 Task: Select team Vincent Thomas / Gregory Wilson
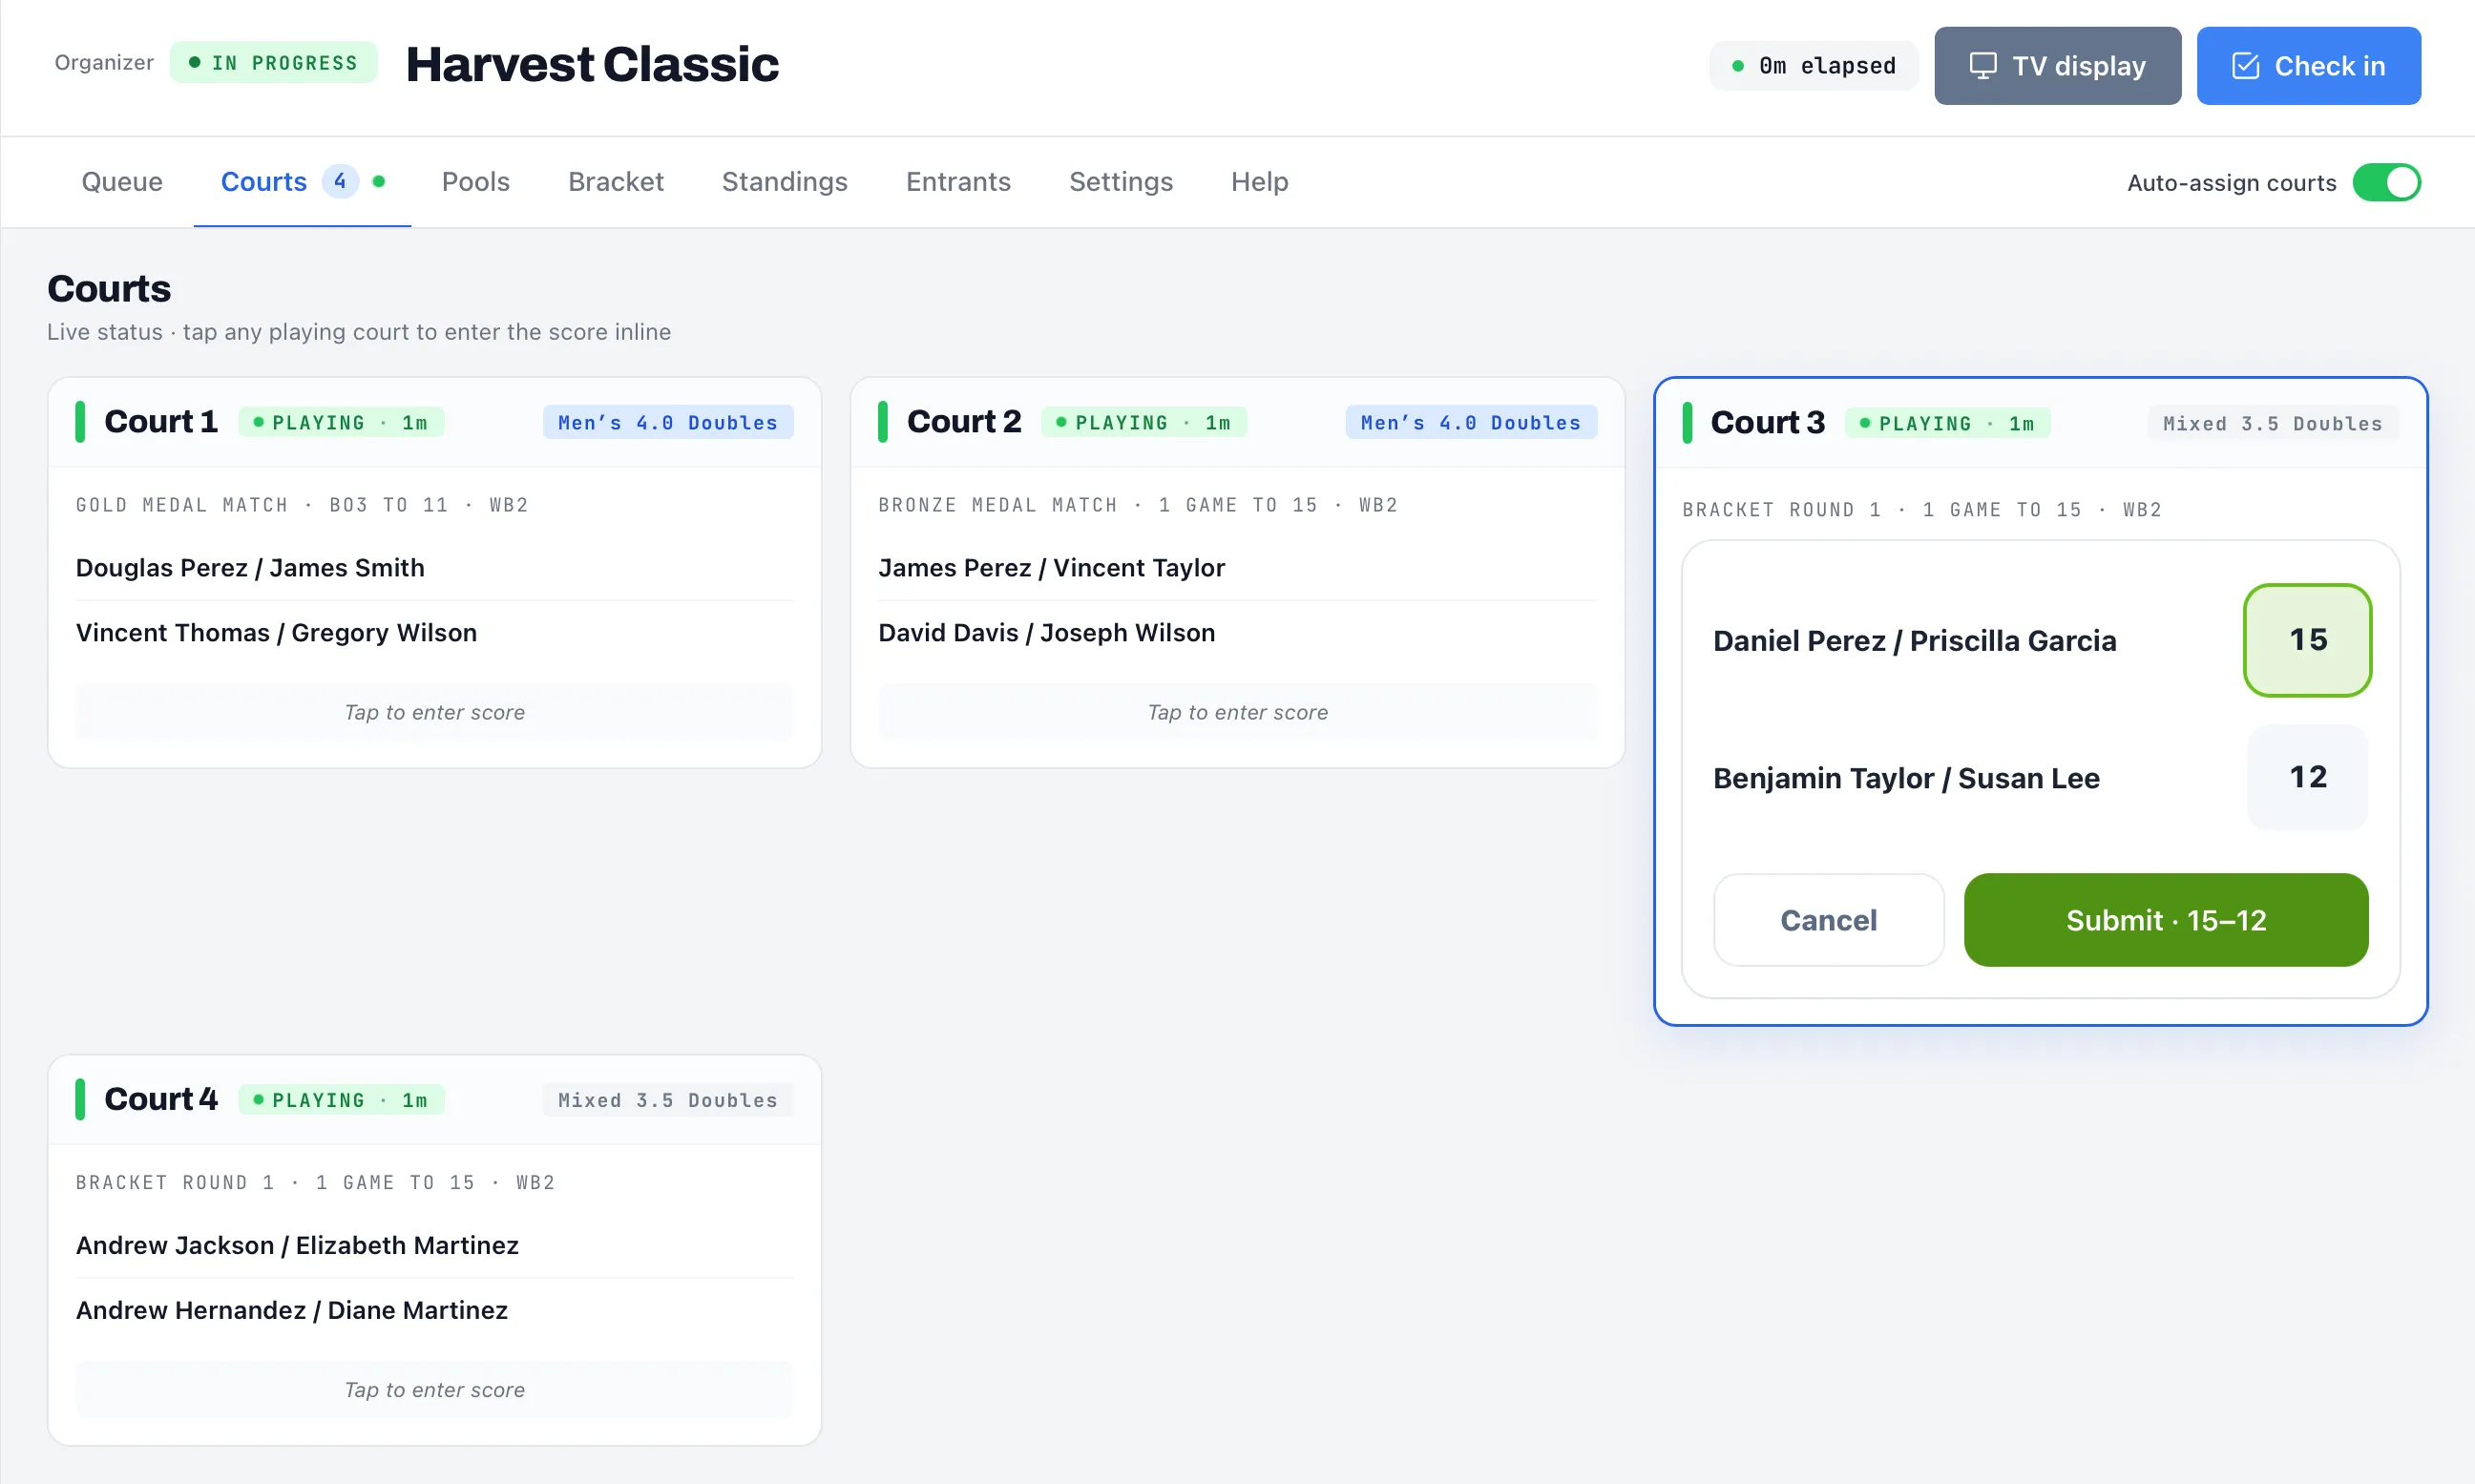pos(277,633)
